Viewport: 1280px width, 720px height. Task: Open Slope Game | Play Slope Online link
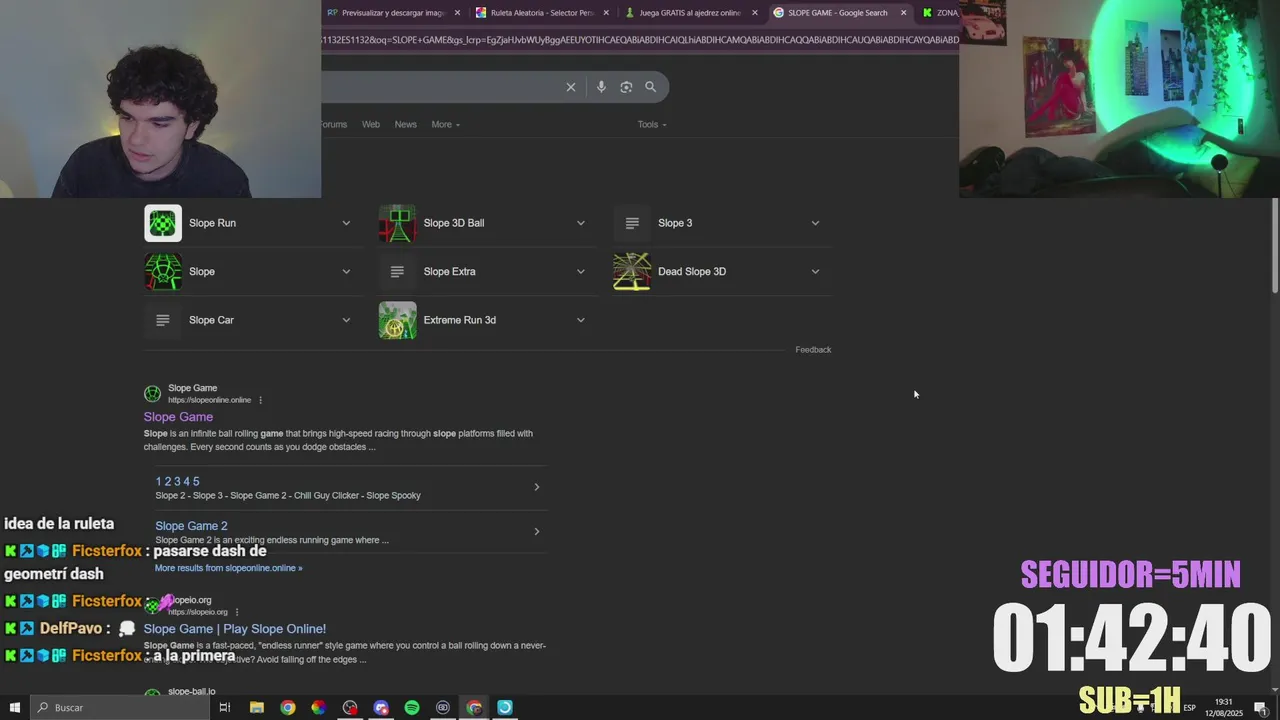[235, 629]
